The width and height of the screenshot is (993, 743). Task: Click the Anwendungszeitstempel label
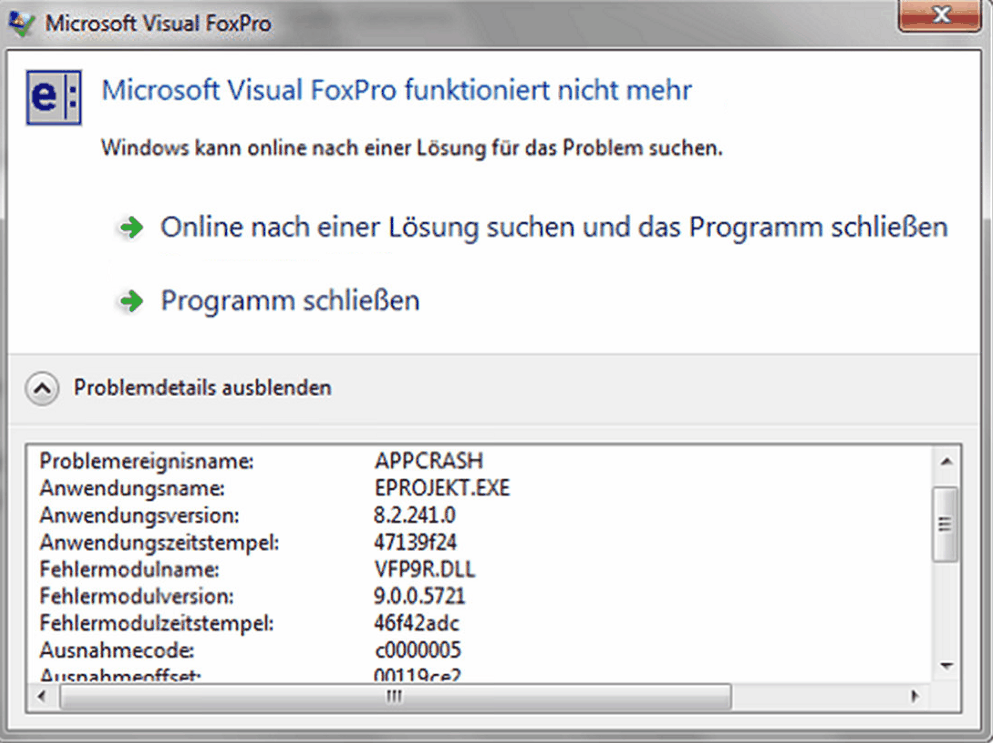(x=159, y=543)
